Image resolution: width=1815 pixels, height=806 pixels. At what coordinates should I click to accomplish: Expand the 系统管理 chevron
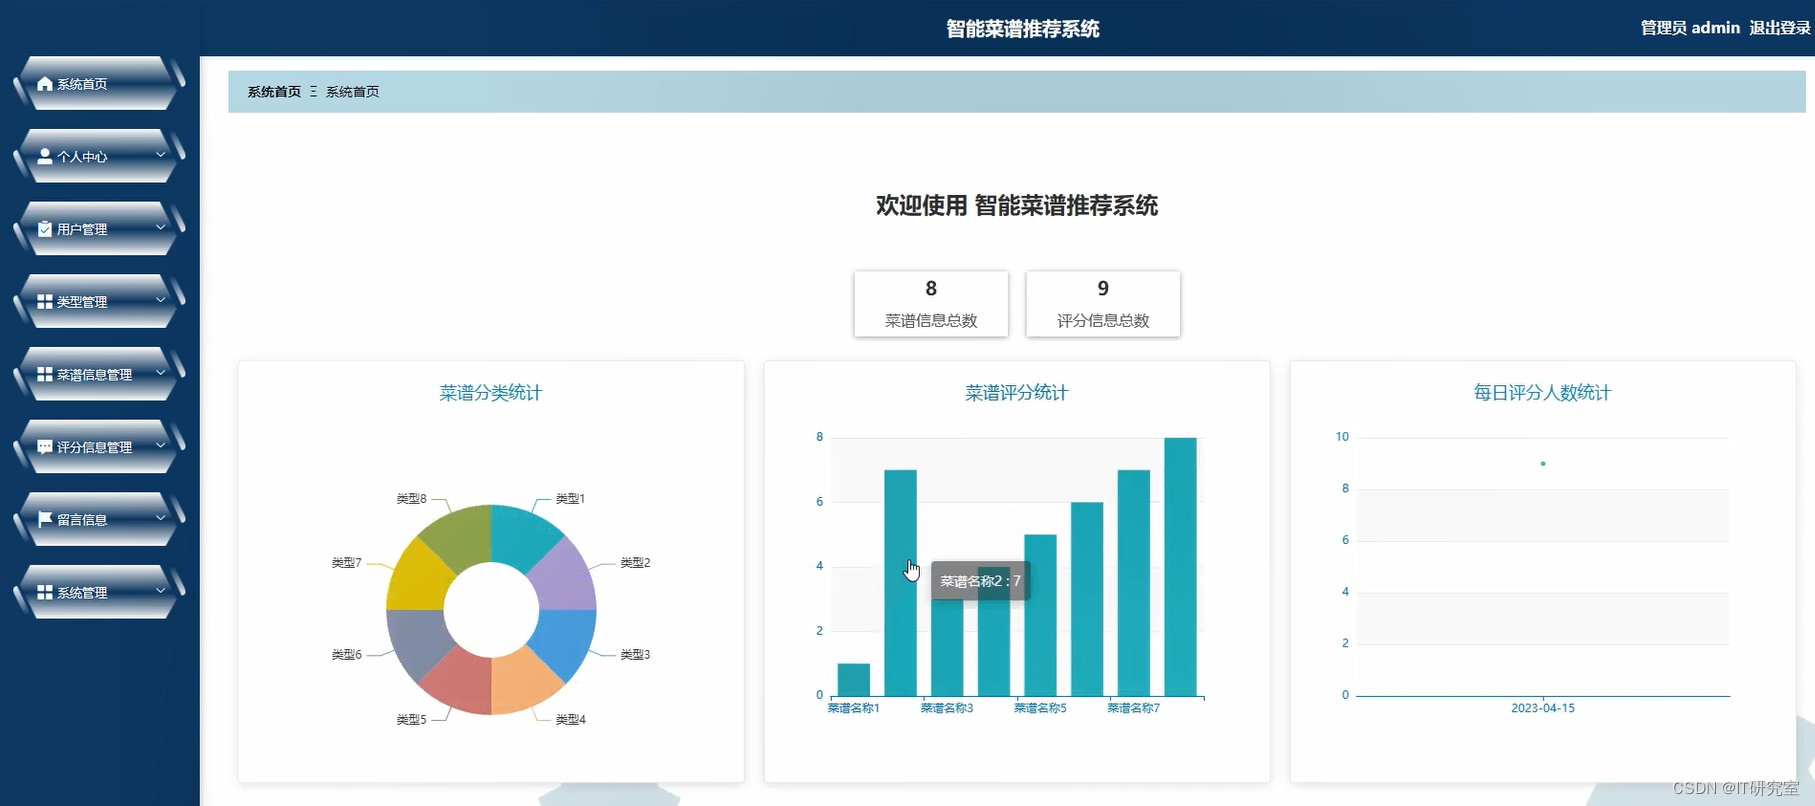160,591
